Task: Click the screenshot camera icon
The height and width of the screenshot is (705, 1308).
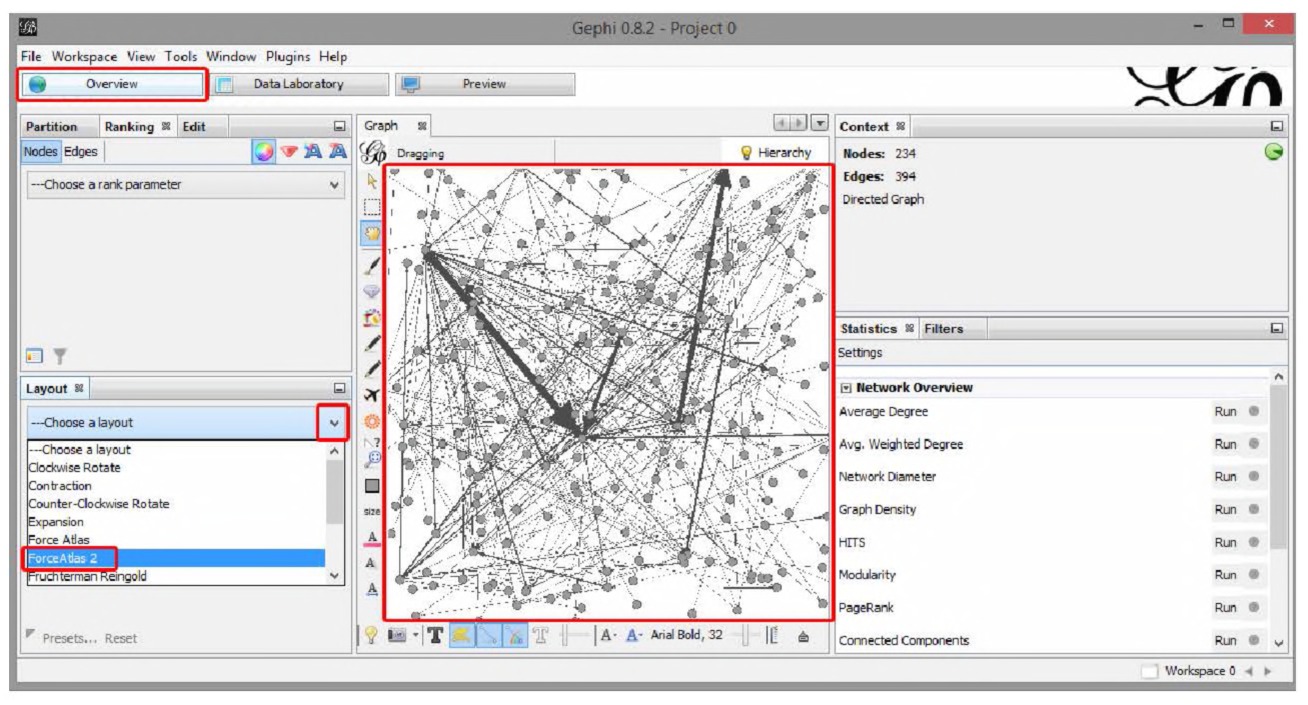Action: 395,635
